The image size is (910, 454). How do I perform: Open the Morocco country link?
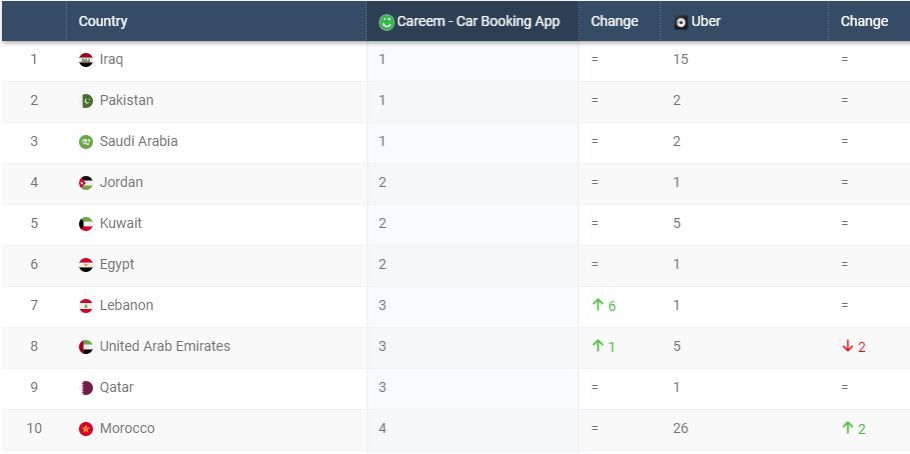(127, 428)
